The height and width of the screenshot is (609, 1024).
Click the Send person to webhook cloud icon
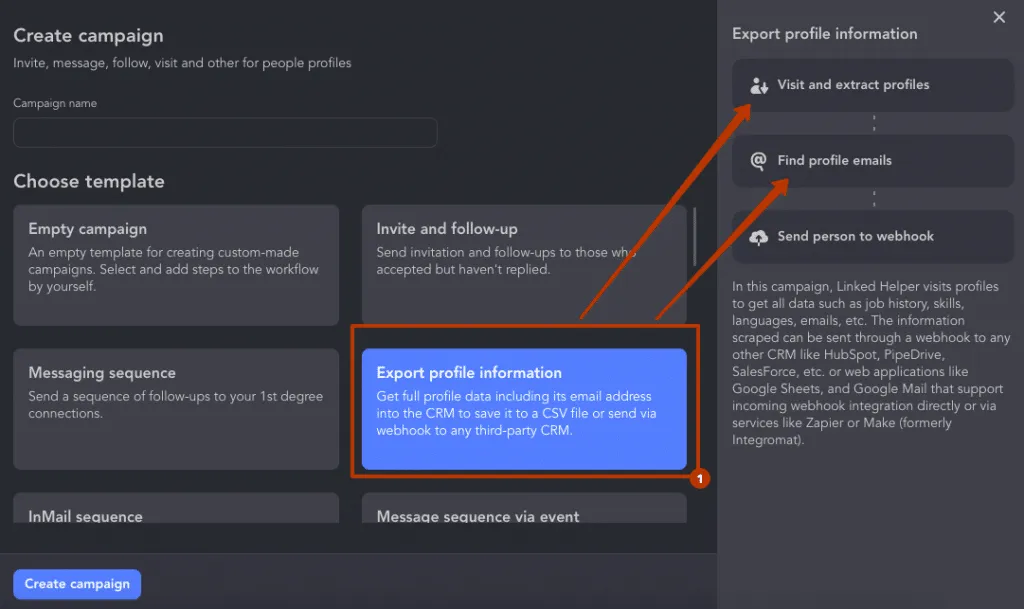pos(758,237)
